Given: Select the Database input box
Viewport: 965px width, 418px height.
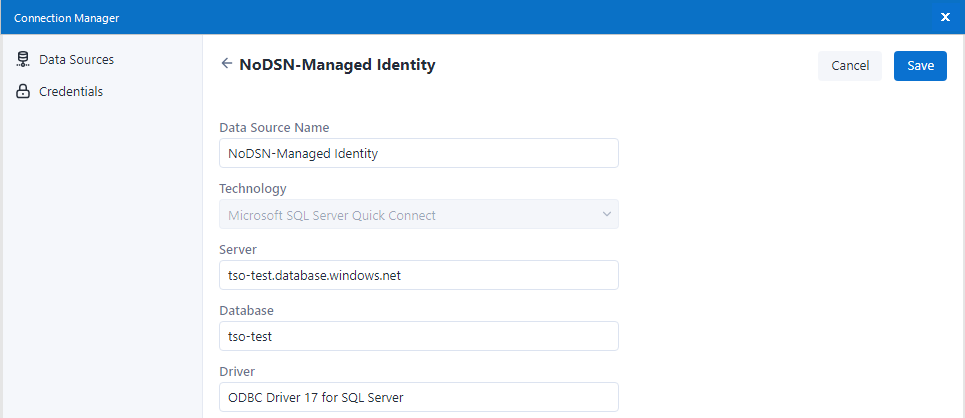Looking at the screenshot, I should (418, 336).
